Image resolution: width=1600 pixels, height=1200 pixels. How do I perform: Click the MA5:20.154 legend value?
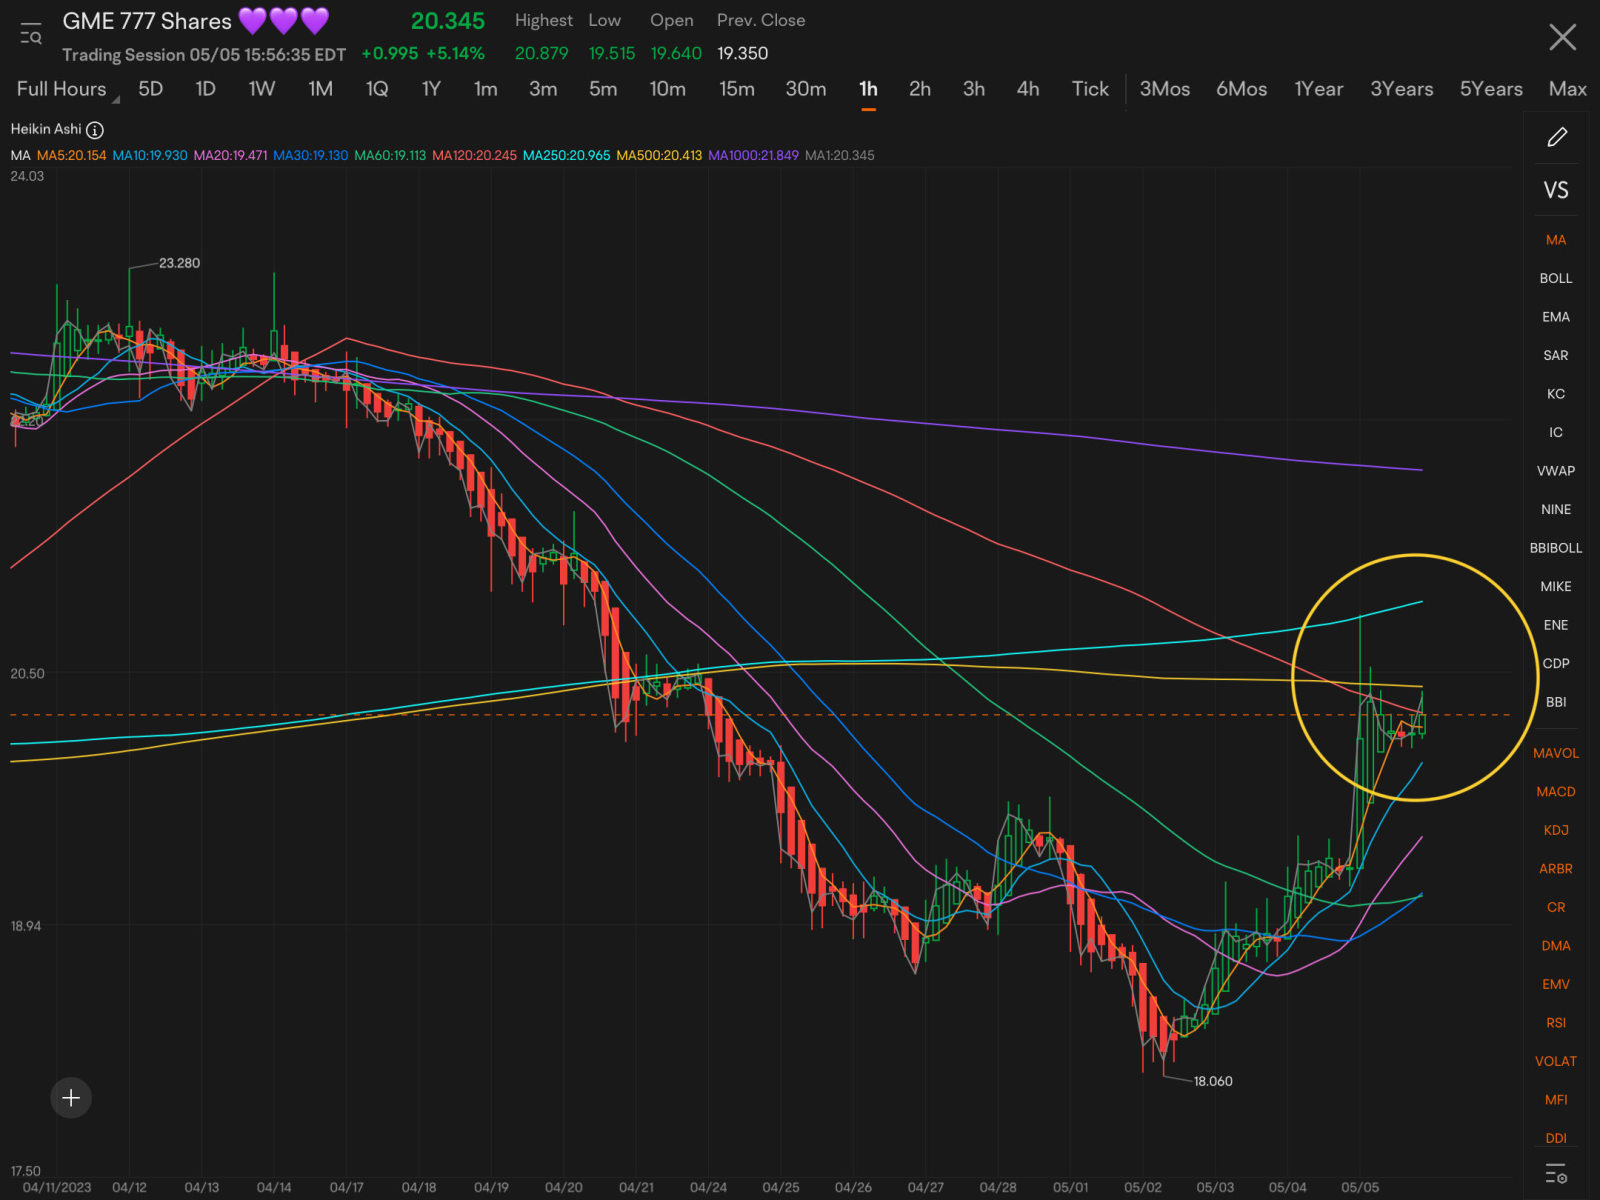coord(71,155)
